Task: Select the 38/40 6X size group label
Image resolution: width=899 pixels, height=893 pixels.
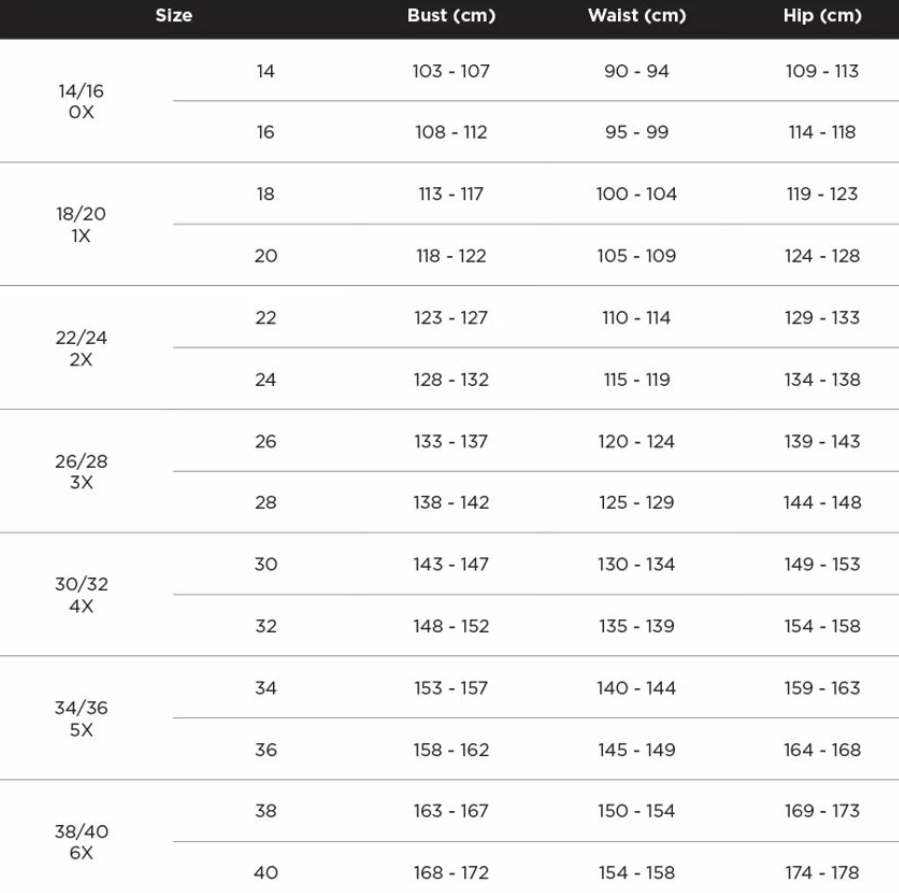Action: 81,842
